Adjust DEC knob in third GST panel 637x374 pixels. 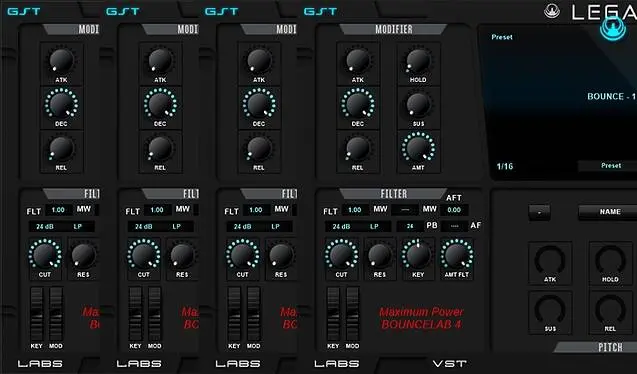(x=259, y=104)
